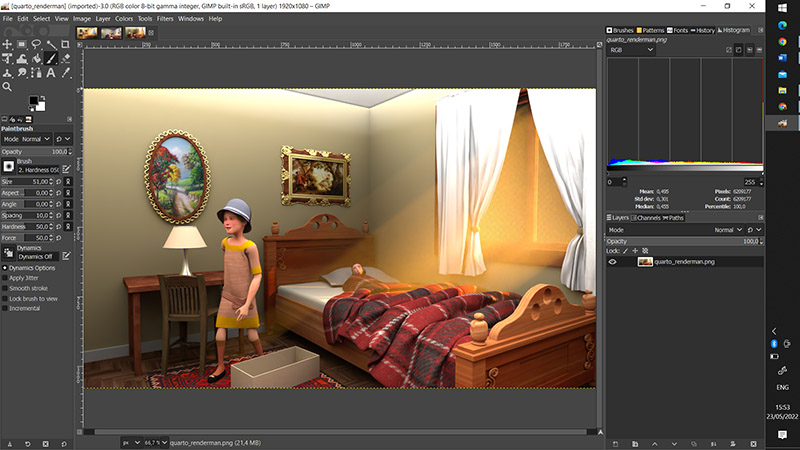This screenshot has height=450, width=800.
Task: Hide the quarto_renderman.png layer with eye icon
Action: point(613,261)
